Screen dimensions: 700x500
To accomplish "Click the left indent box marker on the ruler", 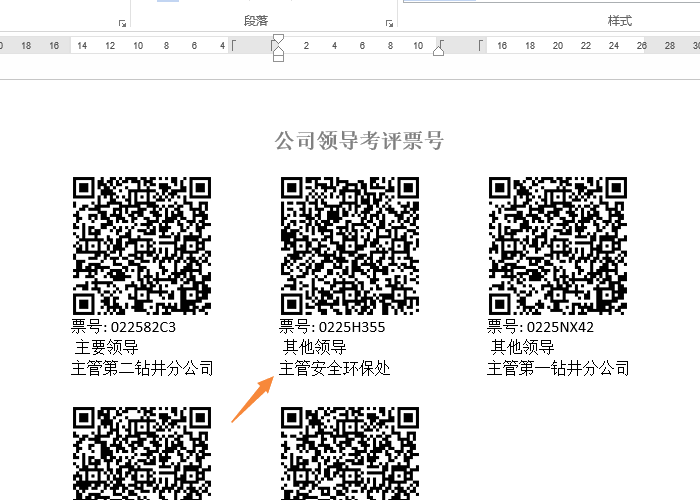I will [x=278, y=58].
